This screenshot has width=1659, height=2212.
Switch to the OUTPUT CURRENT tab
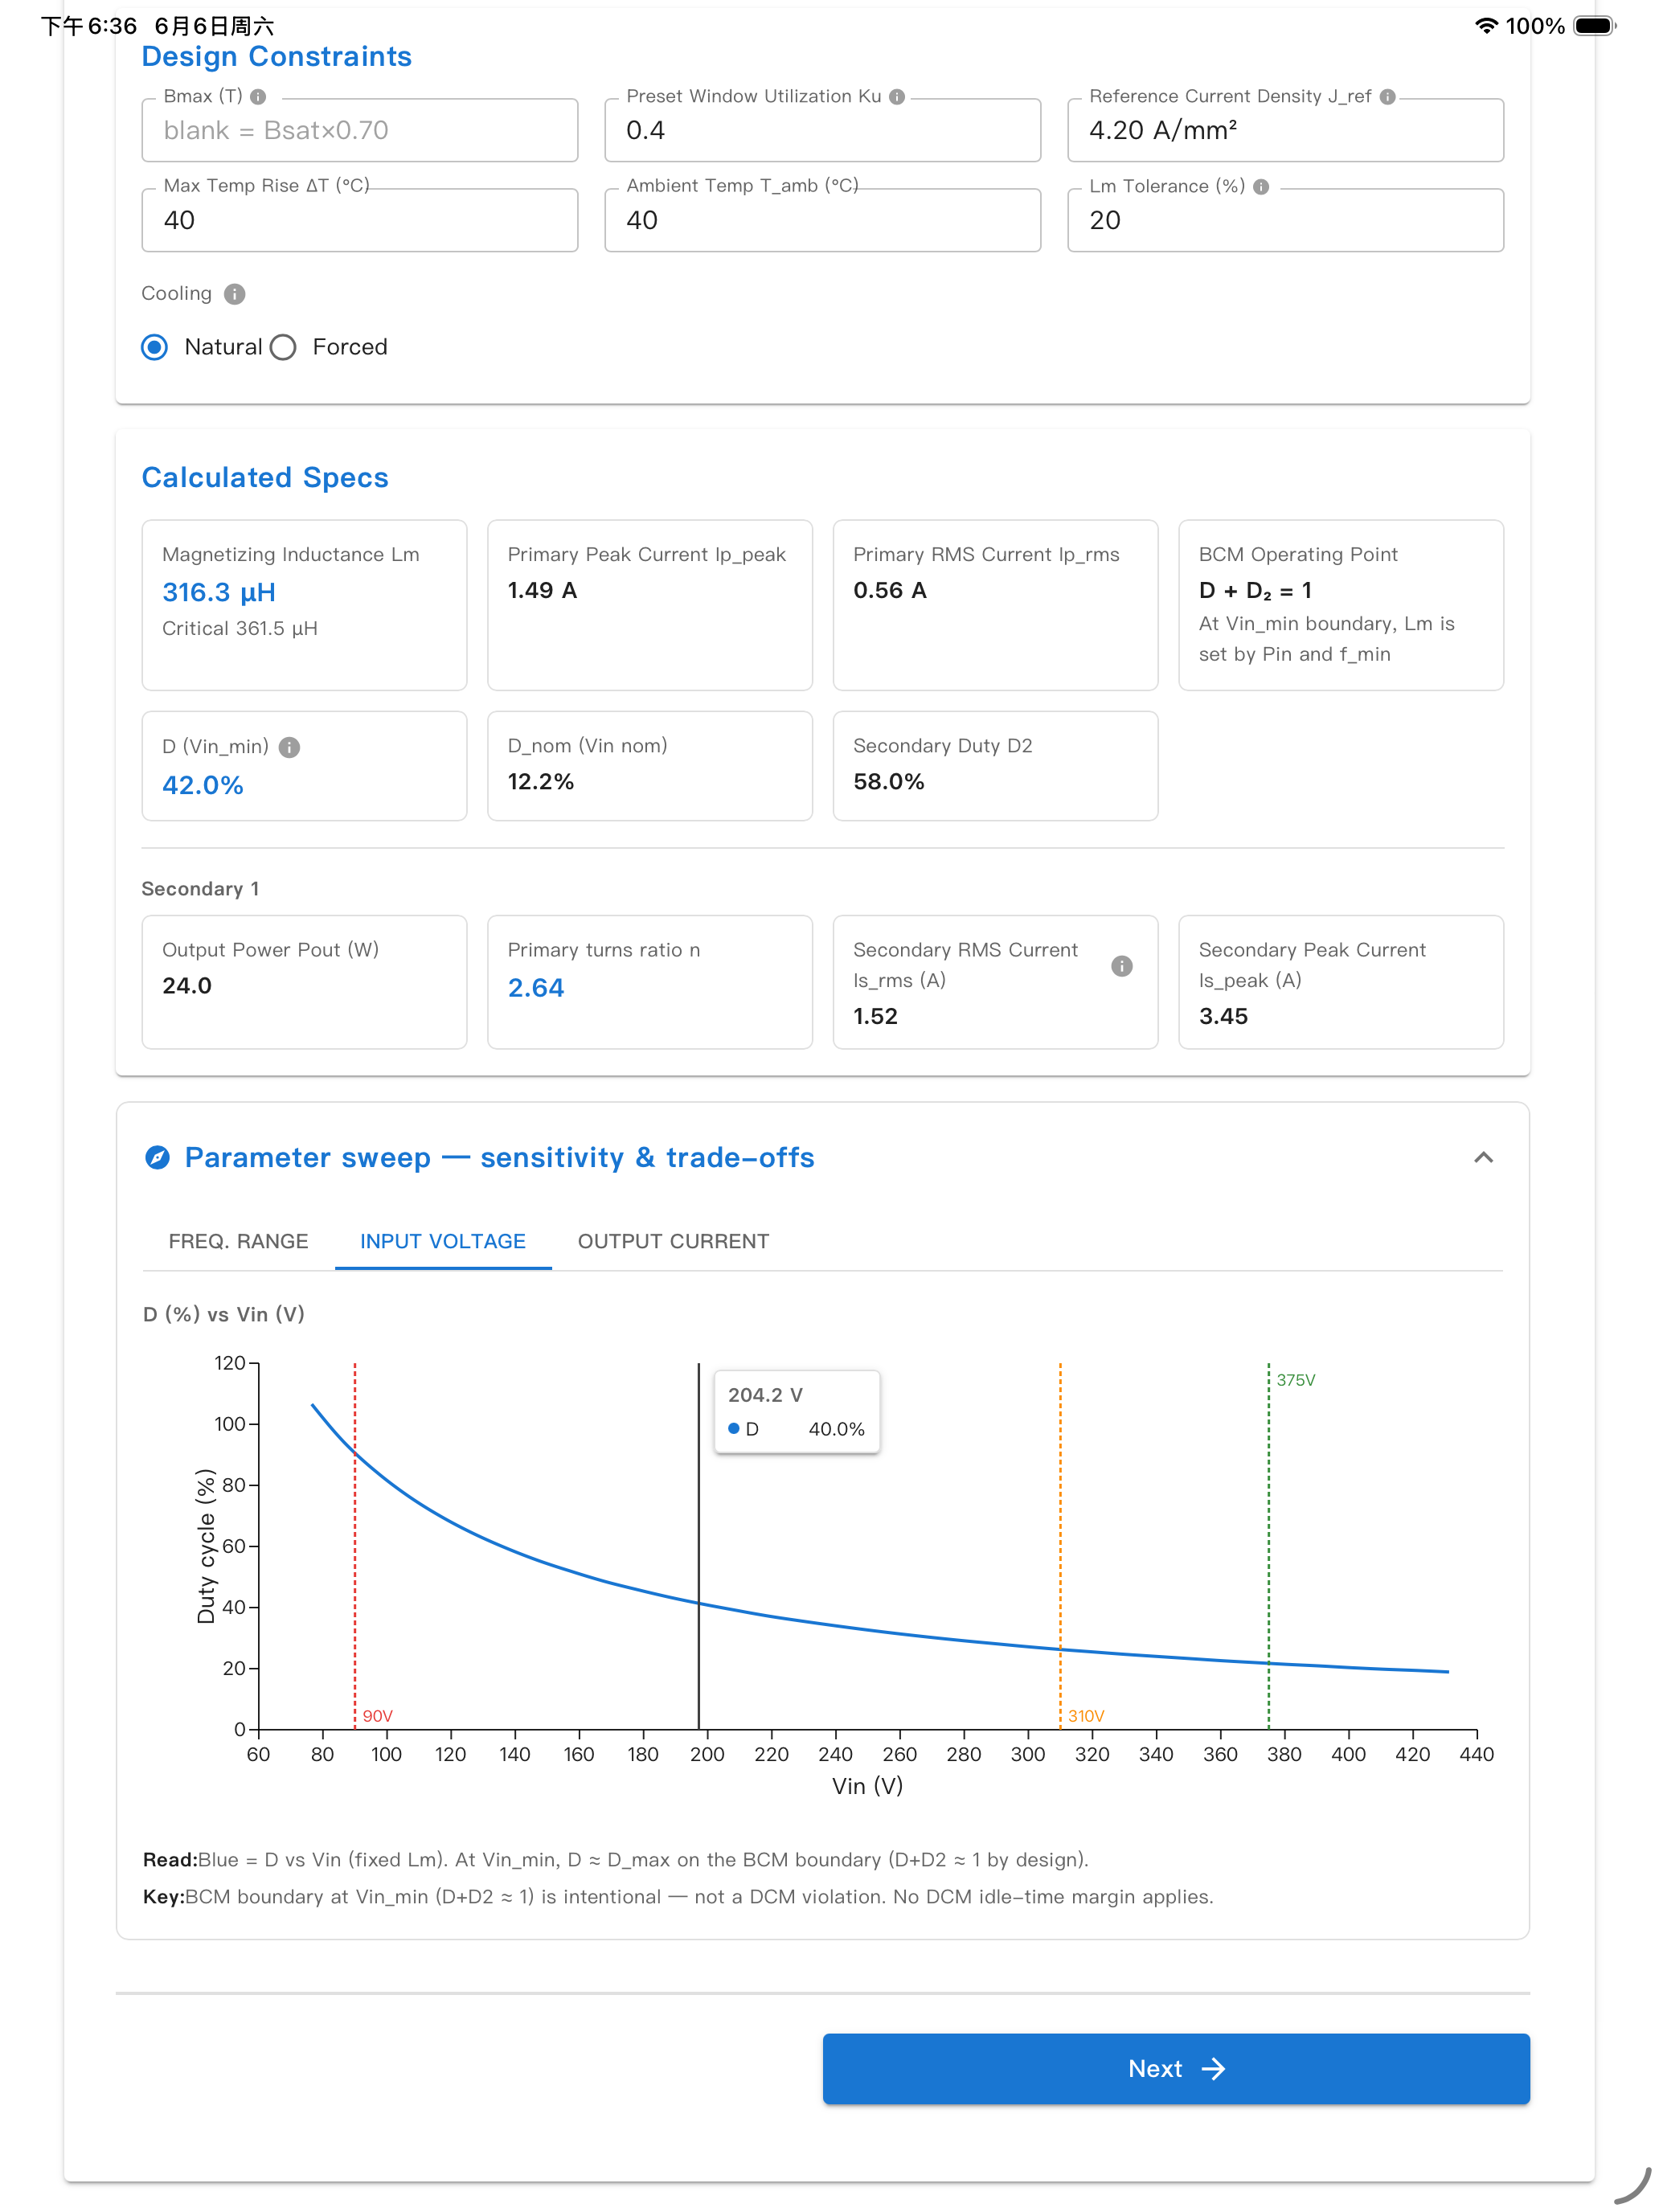pos(673,1242)
